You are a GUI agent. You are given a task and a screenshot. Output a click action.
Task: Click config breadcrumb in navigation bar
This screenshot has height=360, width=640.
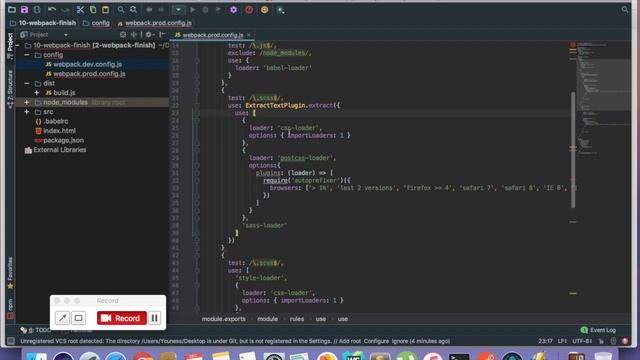pyautogui.click(x=96, y=23)
